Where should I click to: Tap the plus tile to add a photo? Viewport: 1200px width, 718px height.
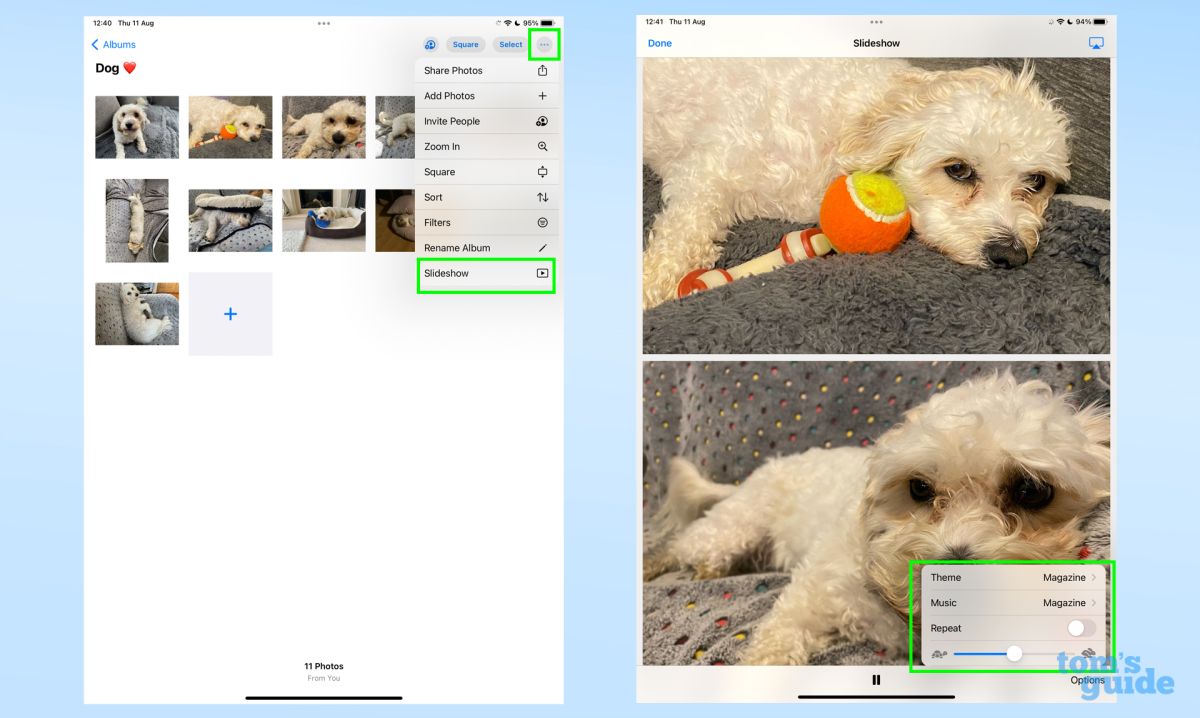230,313
